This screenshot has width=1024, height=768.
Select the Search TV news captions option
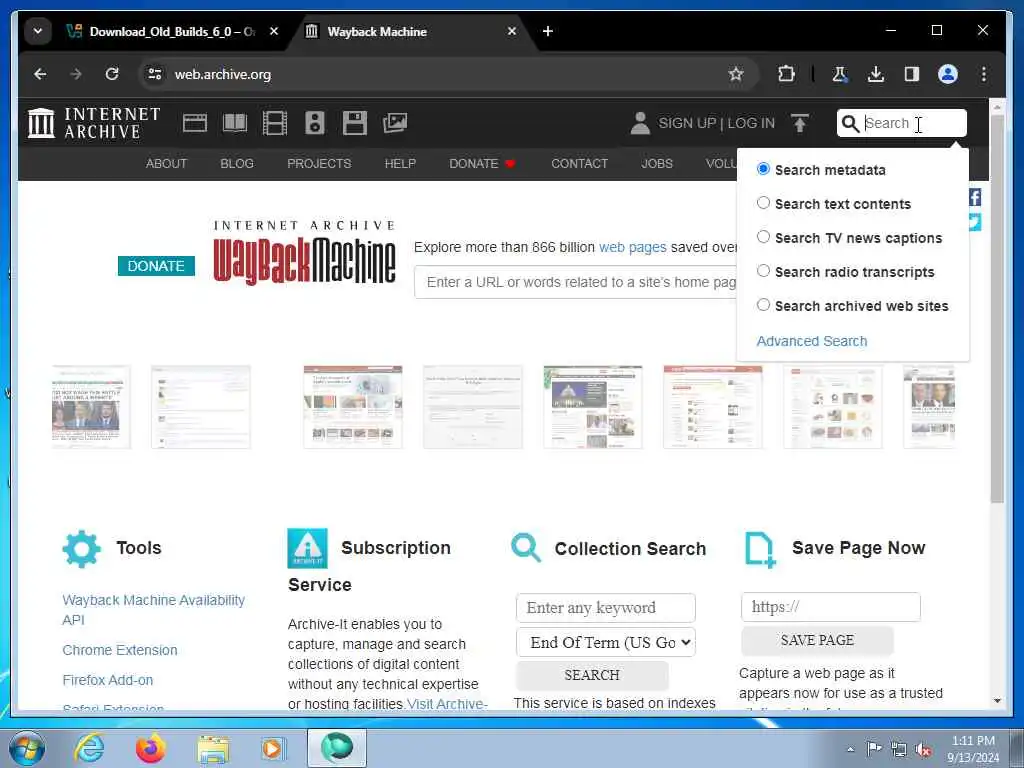(x=763, y=237)
